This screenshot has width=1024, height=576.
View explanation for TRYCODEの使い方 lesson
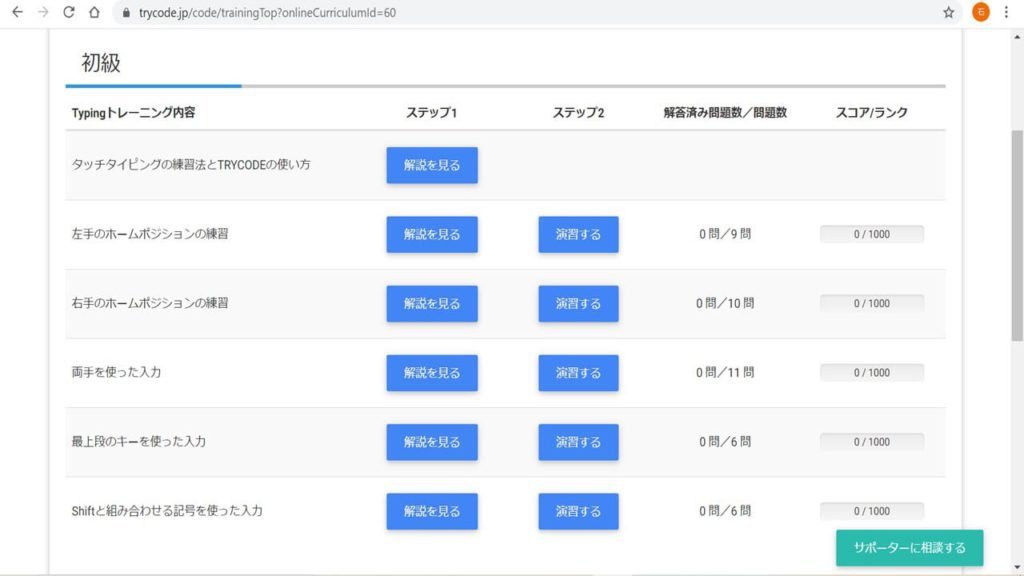click(432, 165)
